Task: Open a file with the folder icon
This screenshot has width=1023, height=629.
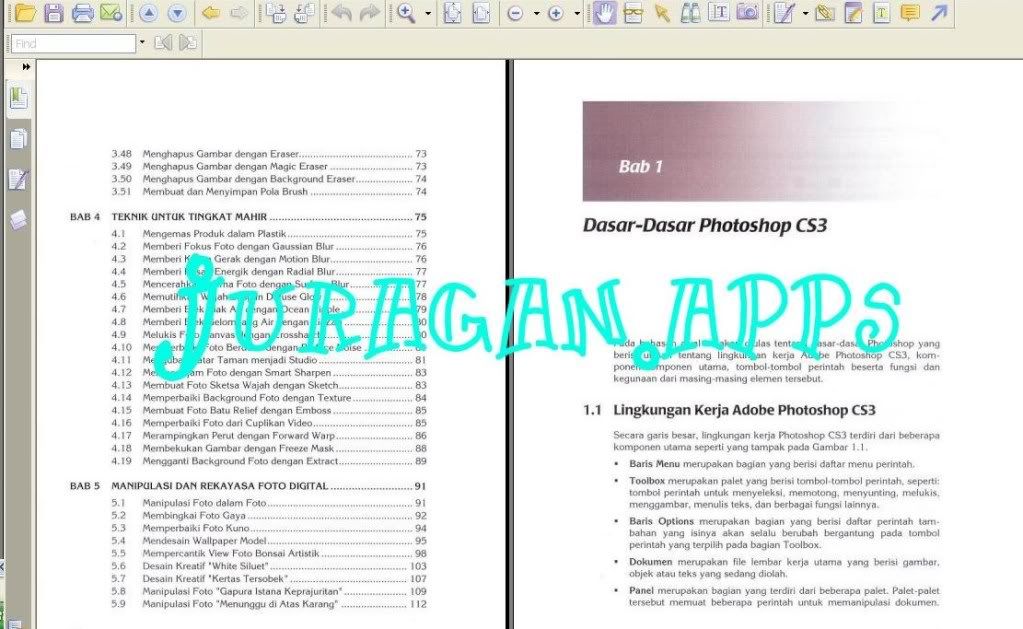Action: (25, 12)
